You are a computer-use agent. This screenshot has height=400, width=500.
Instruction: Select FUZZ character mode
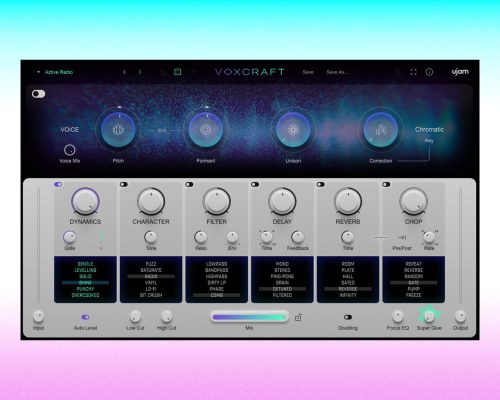(x=151, y=264)
